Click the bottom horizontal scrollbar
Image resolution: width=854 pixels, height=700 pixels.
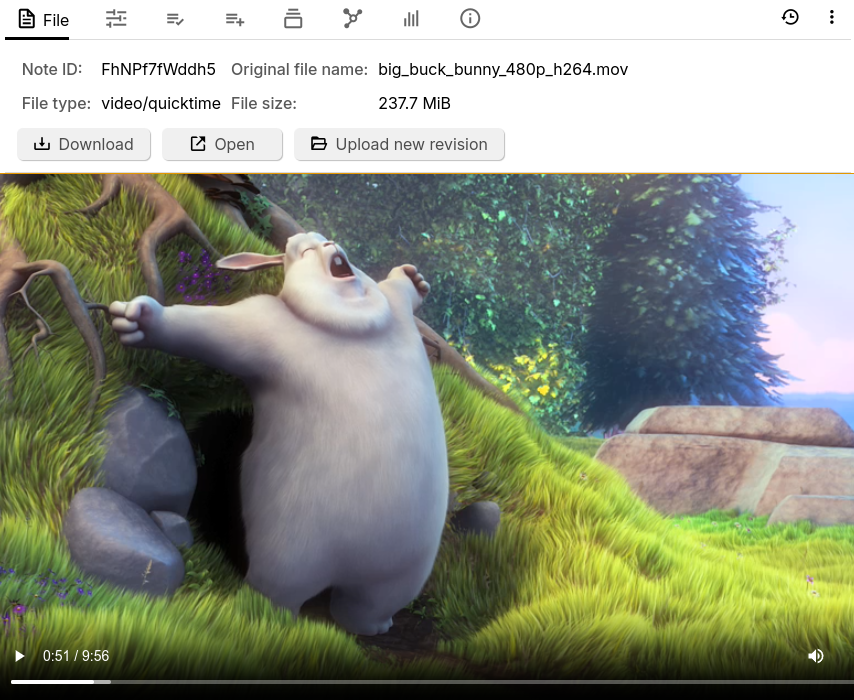click(427, 696)
